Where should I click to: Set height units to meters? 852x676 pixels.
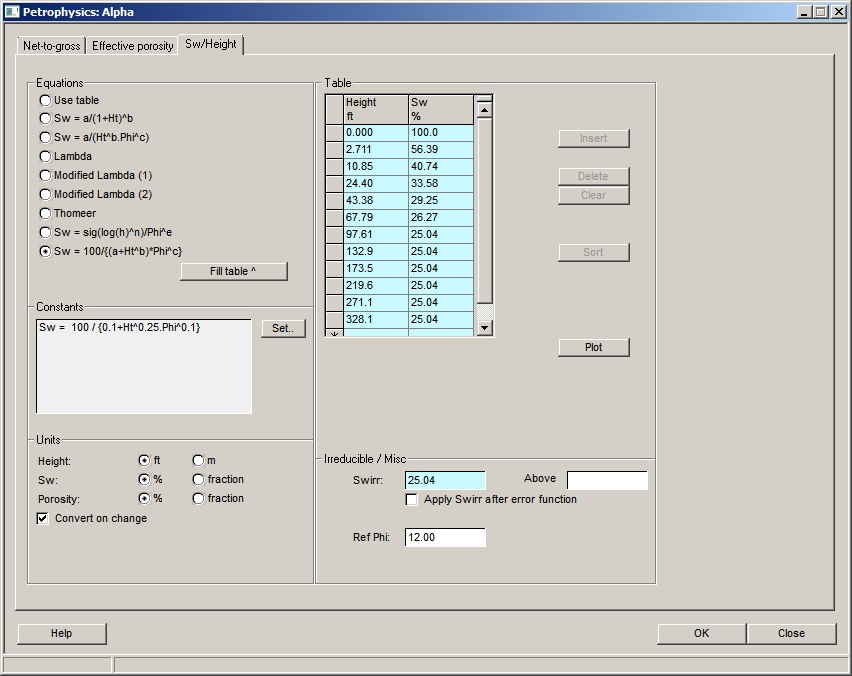pos(198,460)
